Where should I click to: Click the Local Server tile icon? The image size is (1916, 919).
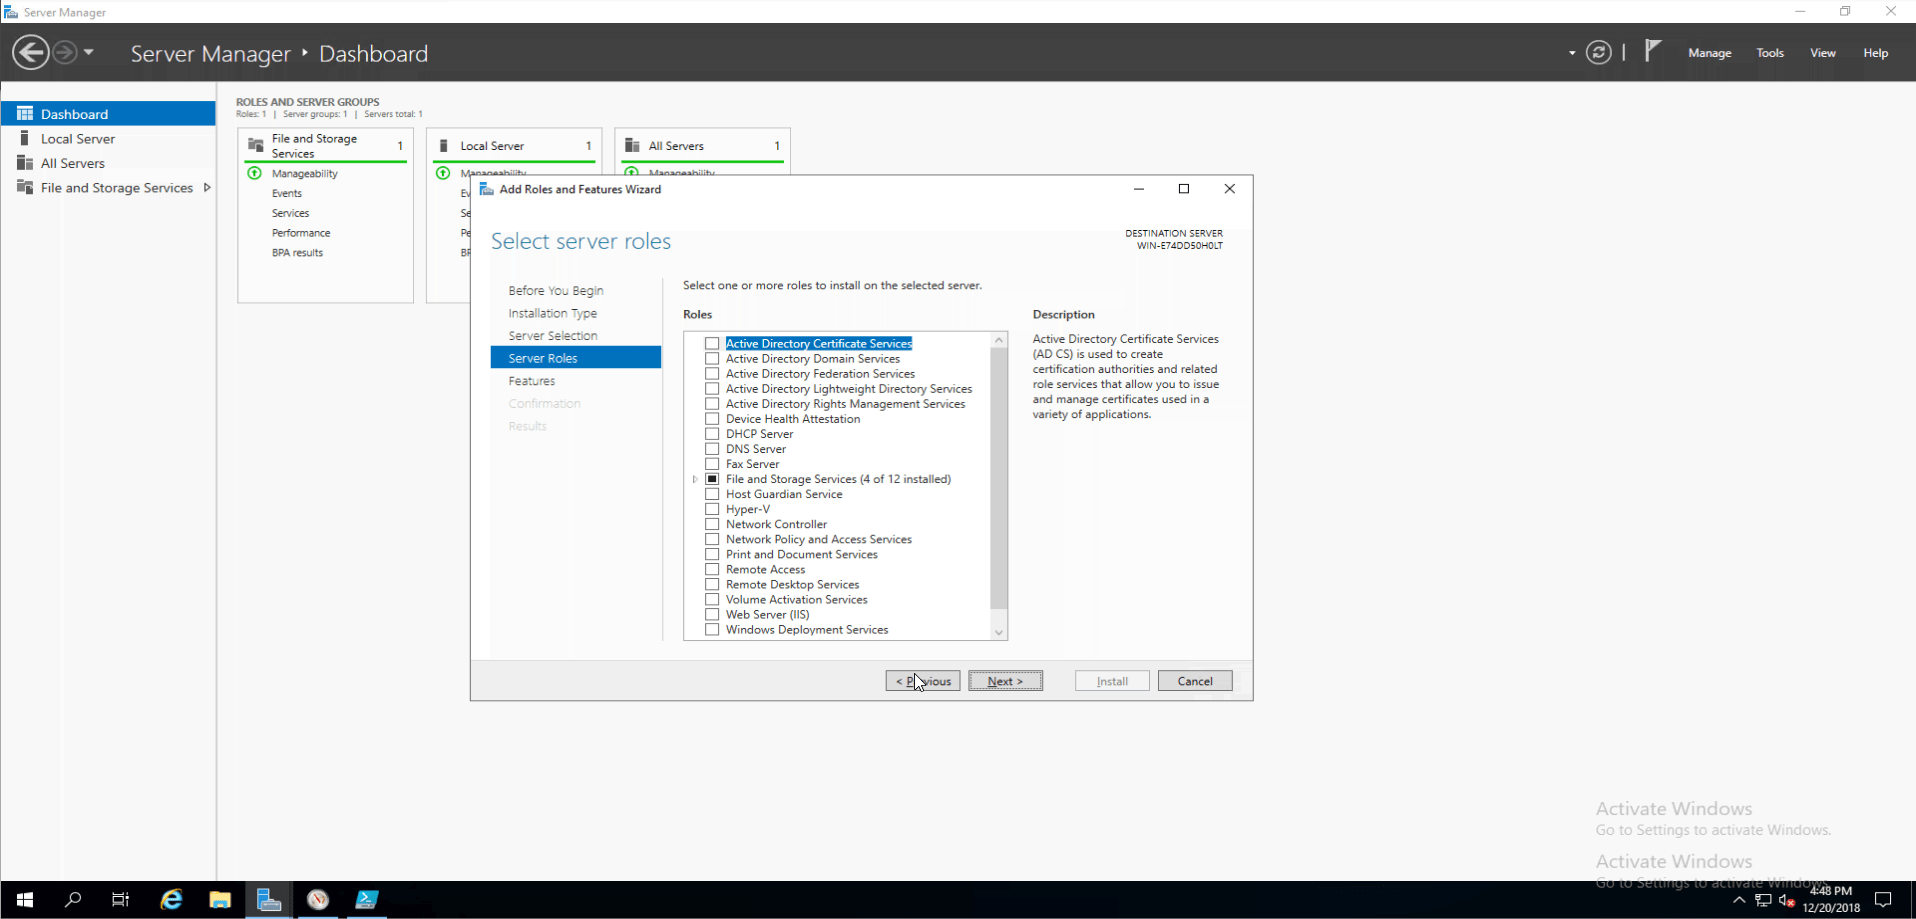pyautogui.click(x=444, y=145)
